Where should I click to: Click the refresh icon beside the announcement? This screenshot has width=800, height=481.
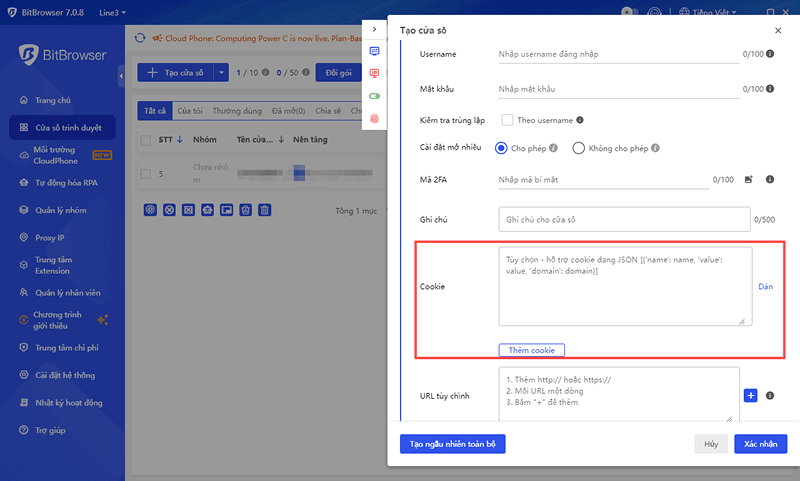click(x=140, y=39)
